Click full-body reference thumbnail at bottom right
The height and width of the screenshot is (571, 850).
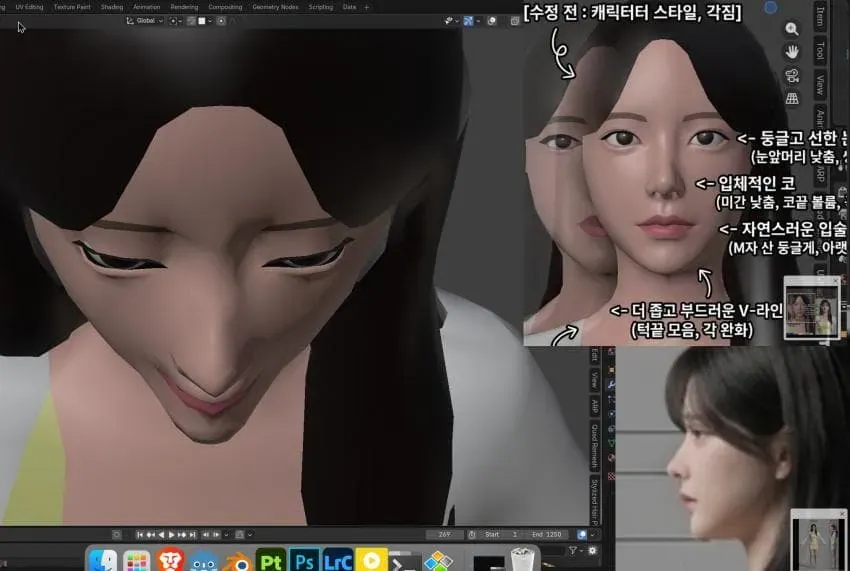[819, 540]
